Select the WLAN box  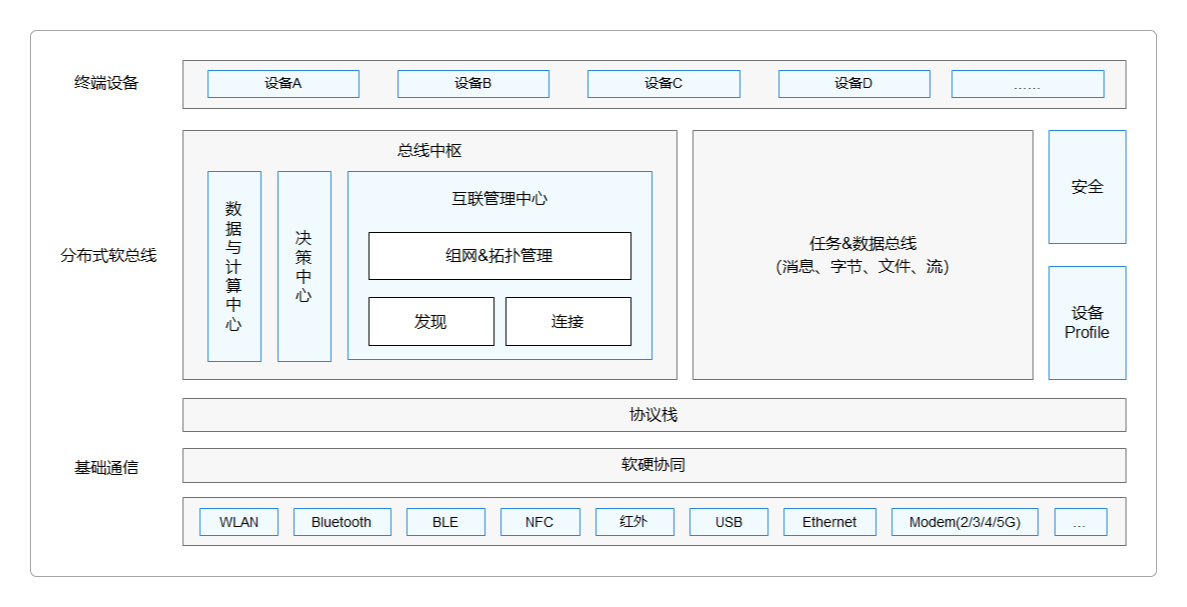pyautogui.click(x=238, y=522)
